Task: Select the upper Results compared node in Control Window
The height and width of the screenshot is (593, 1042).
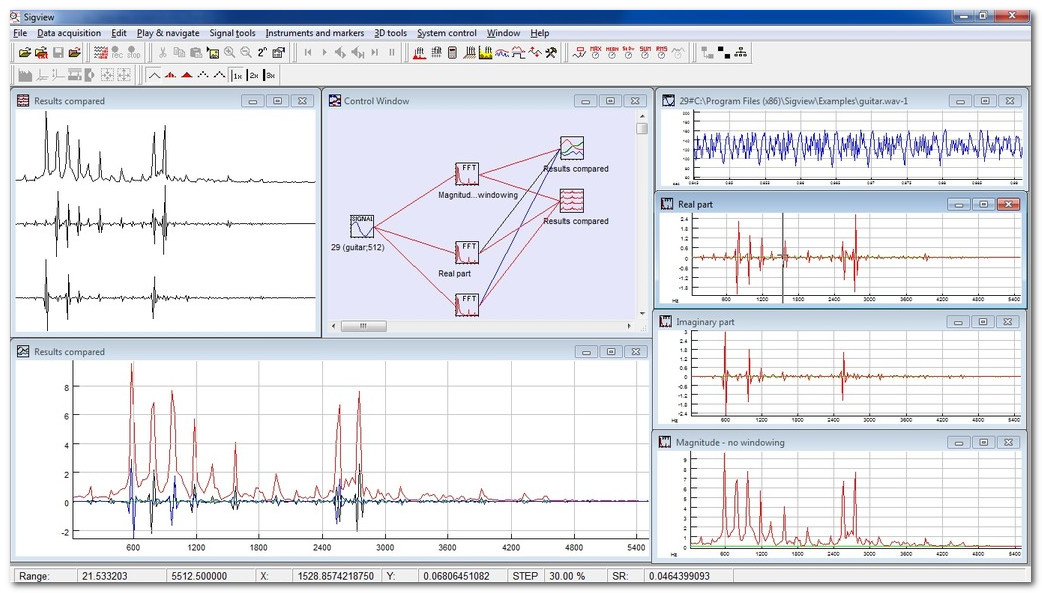Action: click(572, 148)
